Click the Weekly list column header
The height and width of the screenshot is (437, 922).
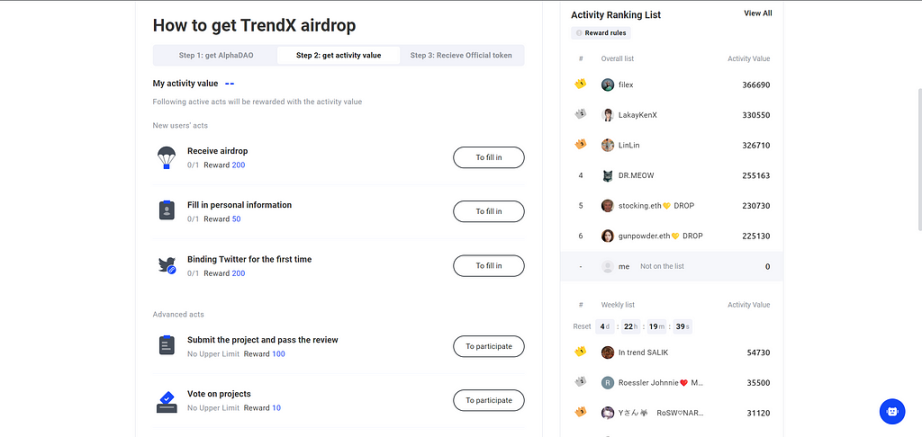617,305
